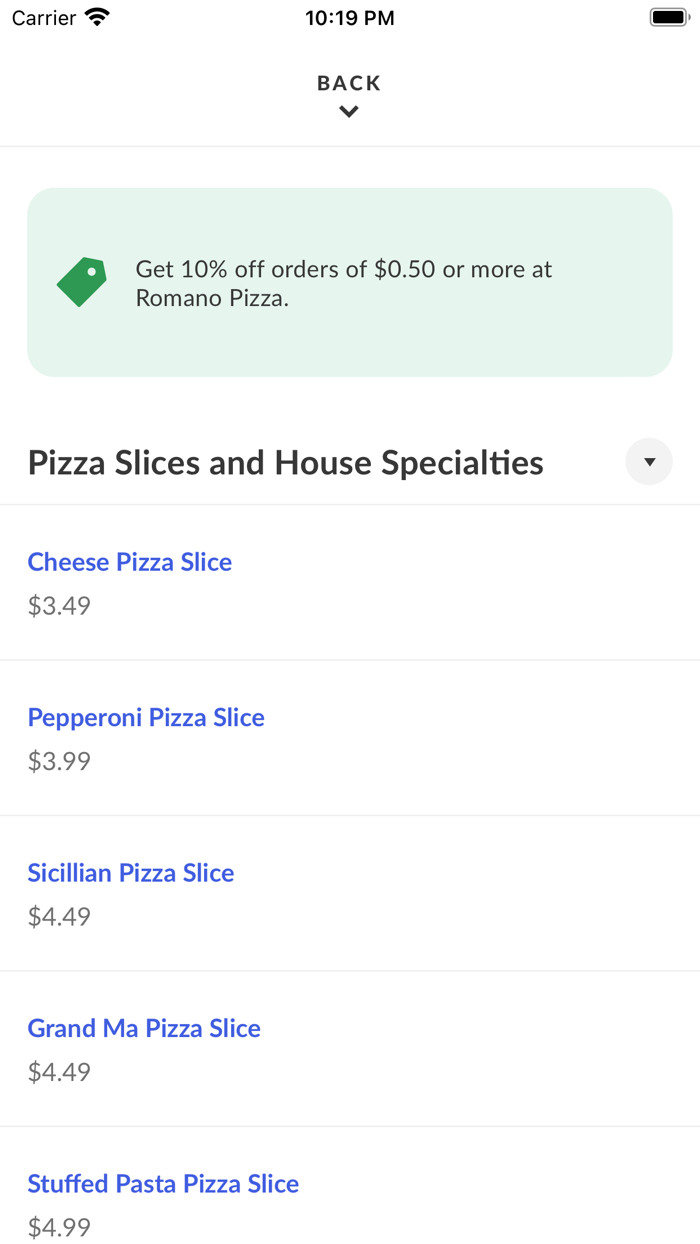The width and height of the screenshot is (700, 1244).
Task: Click the $3.49 price under Cheese Pizza Slice
Action: coord(59,606)
